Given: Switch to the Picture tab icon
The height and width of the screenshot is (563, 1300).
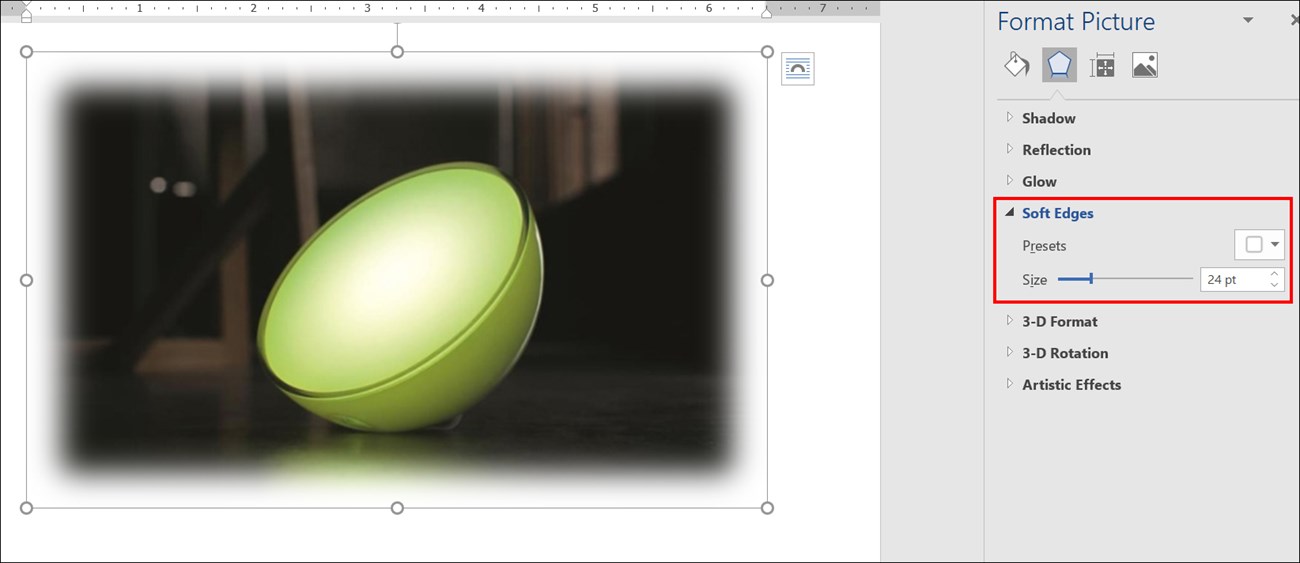Looking at the screenshot, I should pyautogui.click(x=1145, y=66).
